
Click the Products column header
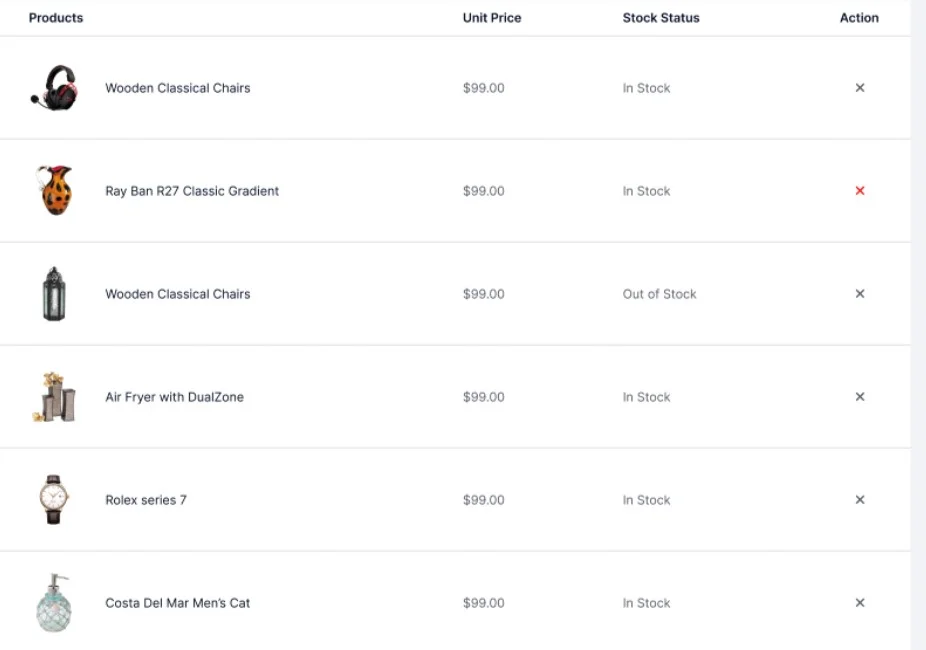tap(56, 18)
